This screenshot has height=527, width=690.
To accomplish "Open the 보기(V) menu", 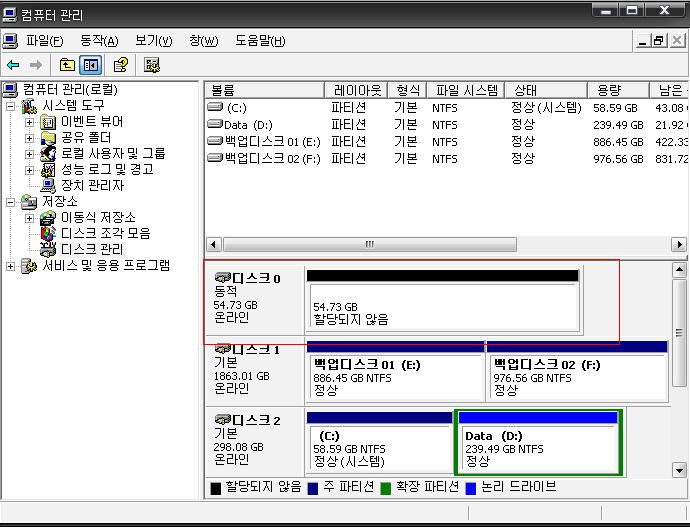I will point(153,41).
